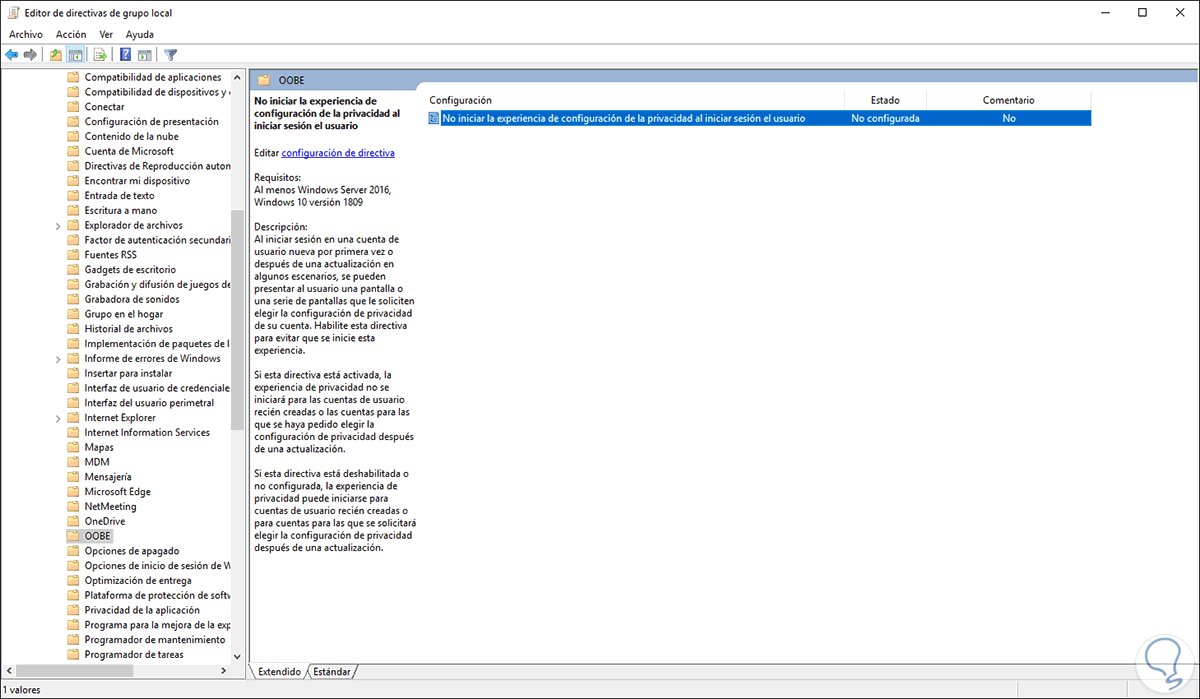Click the Back arrow toolbar icon
The width and height of the screenshot is (1200, 699).
[x=12, y=55]
